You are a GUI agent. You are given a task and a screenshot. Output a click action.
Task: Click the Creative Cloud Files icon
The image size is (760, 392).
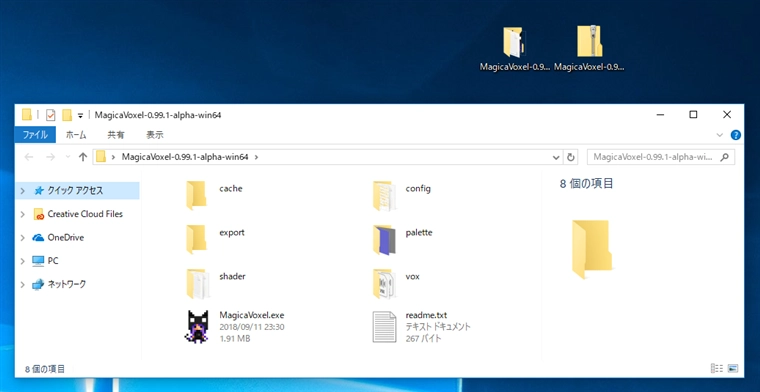pyautogui.click(x=39, y=214)
